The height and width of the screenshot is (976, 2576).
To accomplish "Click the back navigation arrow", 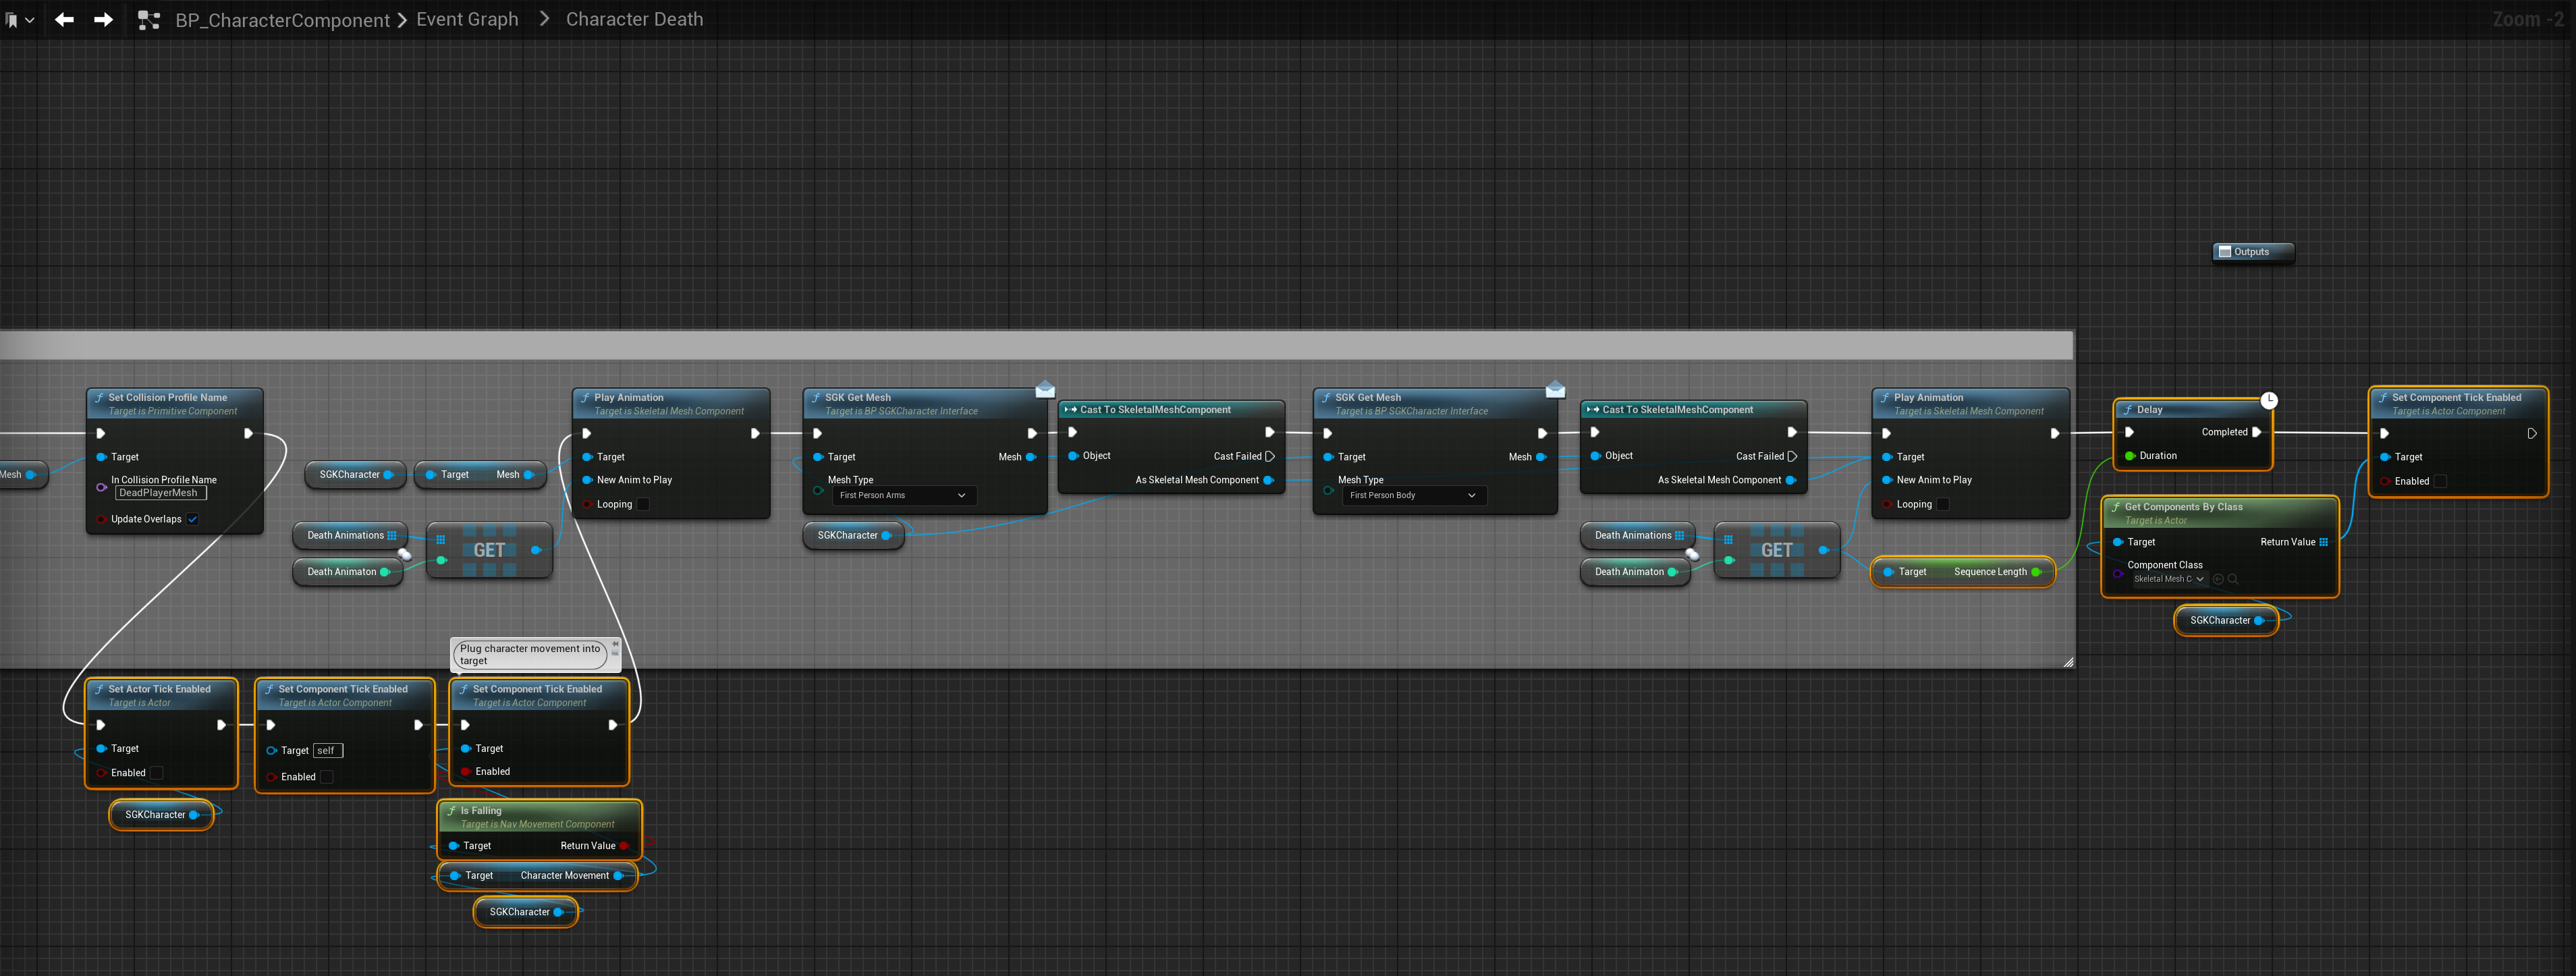I will point(64,19).
